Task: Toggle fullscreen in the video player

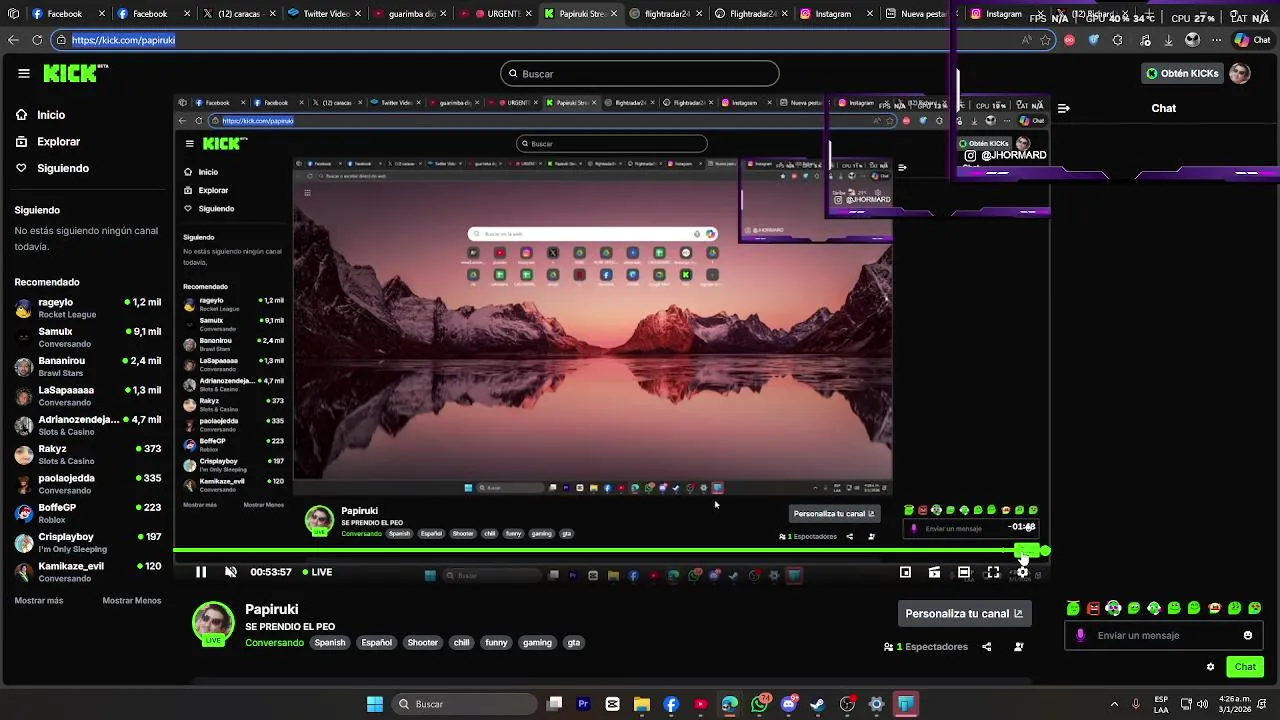Action: 993,572
